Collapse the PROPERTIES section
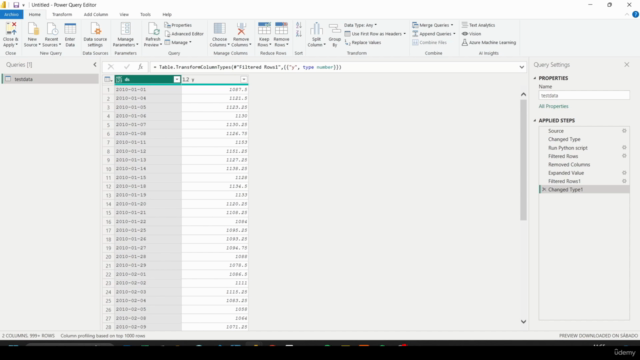 [535, 78]
